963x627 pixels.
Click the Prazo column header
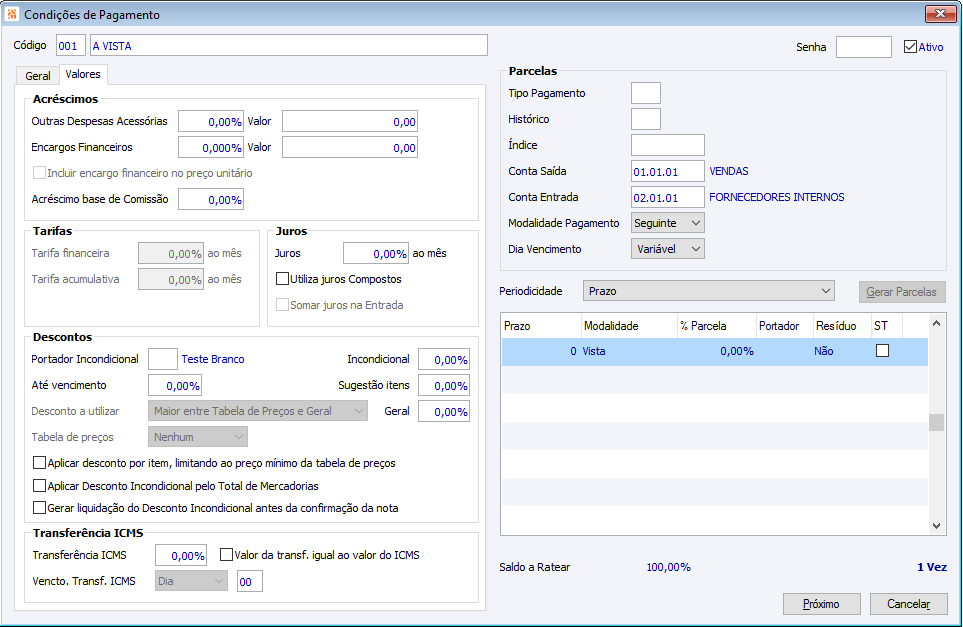pos(541,325)
